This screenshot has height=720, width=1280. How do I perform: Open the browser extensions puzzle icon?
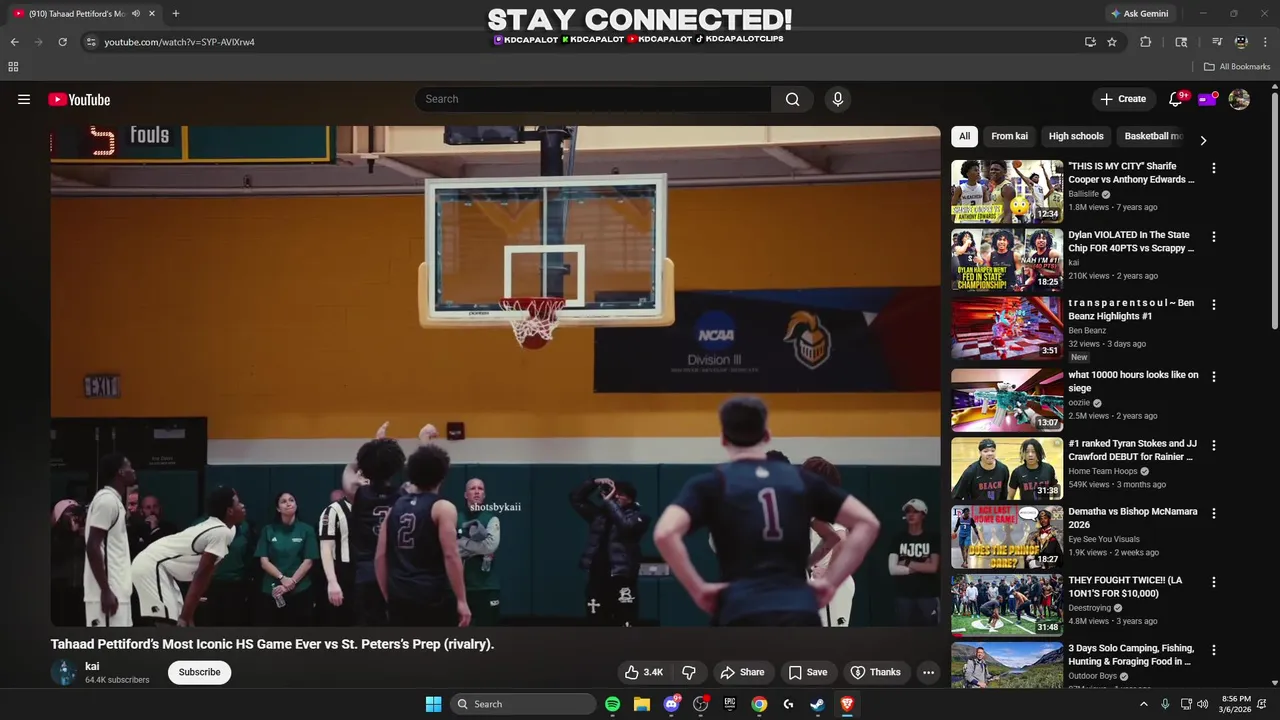tap(1146, 42)
